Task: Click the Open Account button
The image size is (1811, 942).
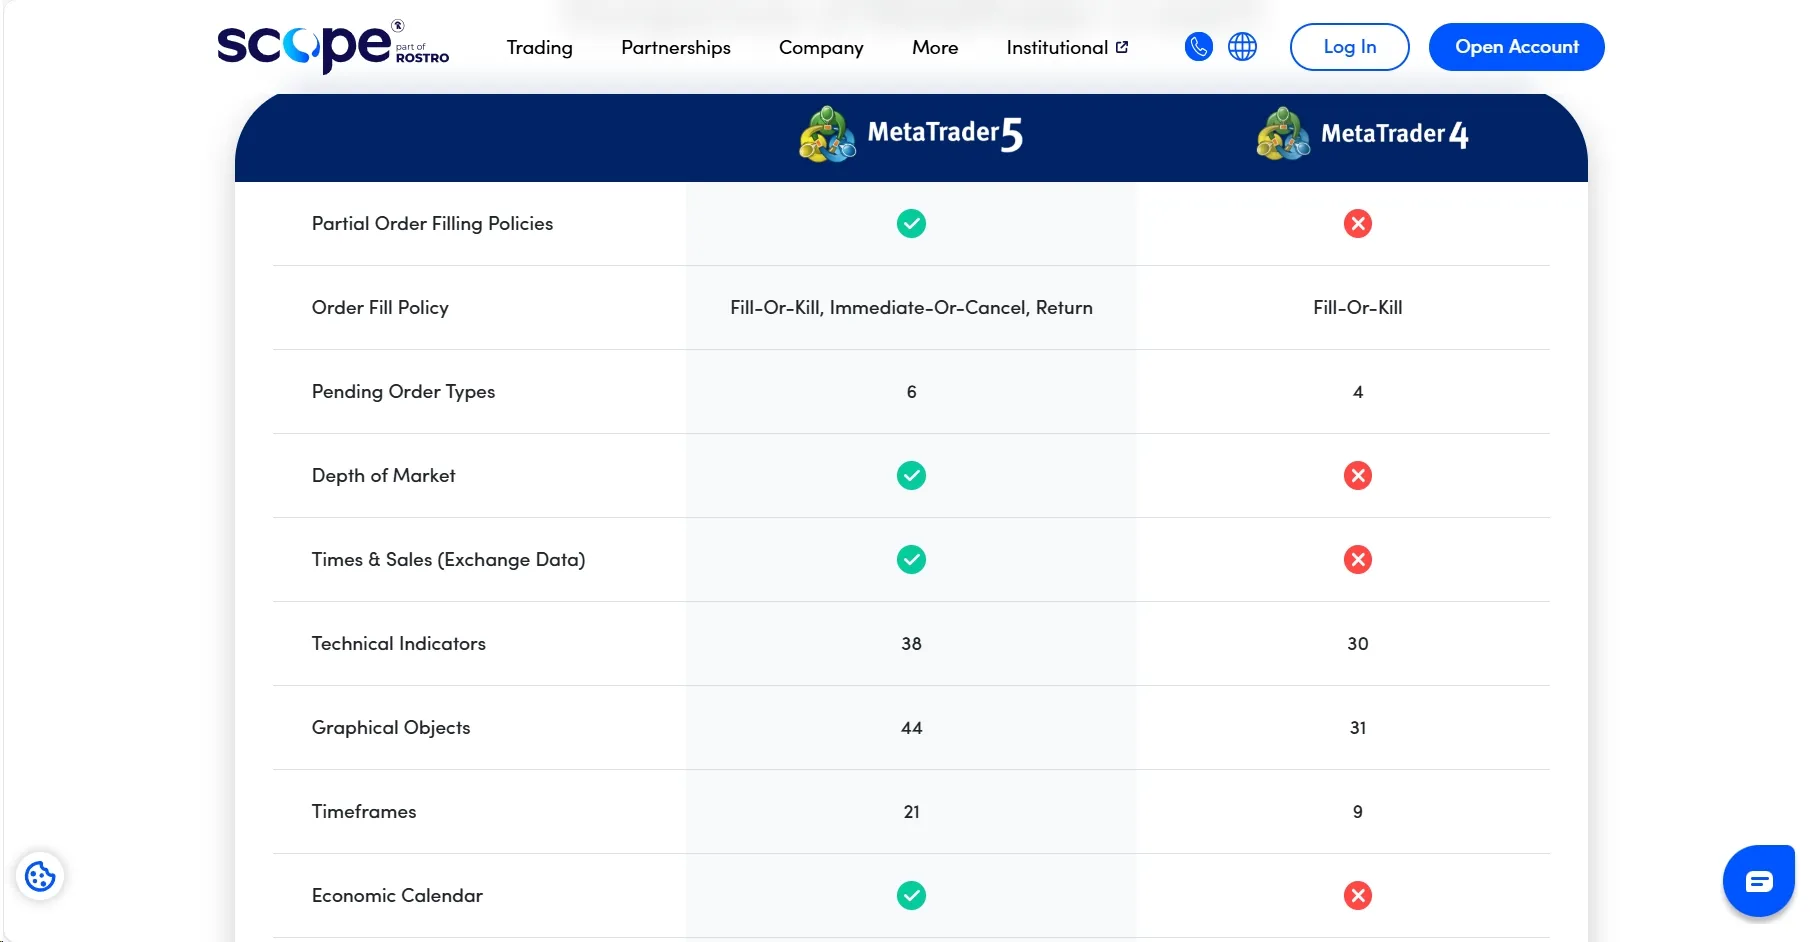Action: pyautogui.click(x=1517, y=47)
